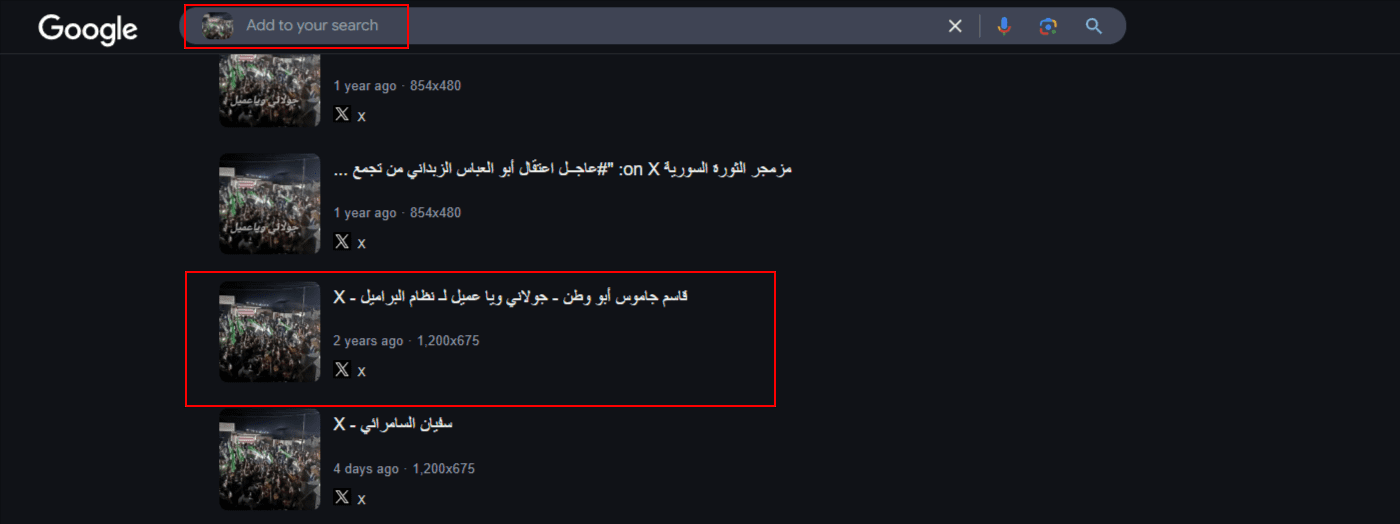Click the '4 days ago · 1,200x675' metadata text
Screen dimensions: 1400x524
(404, 469)
